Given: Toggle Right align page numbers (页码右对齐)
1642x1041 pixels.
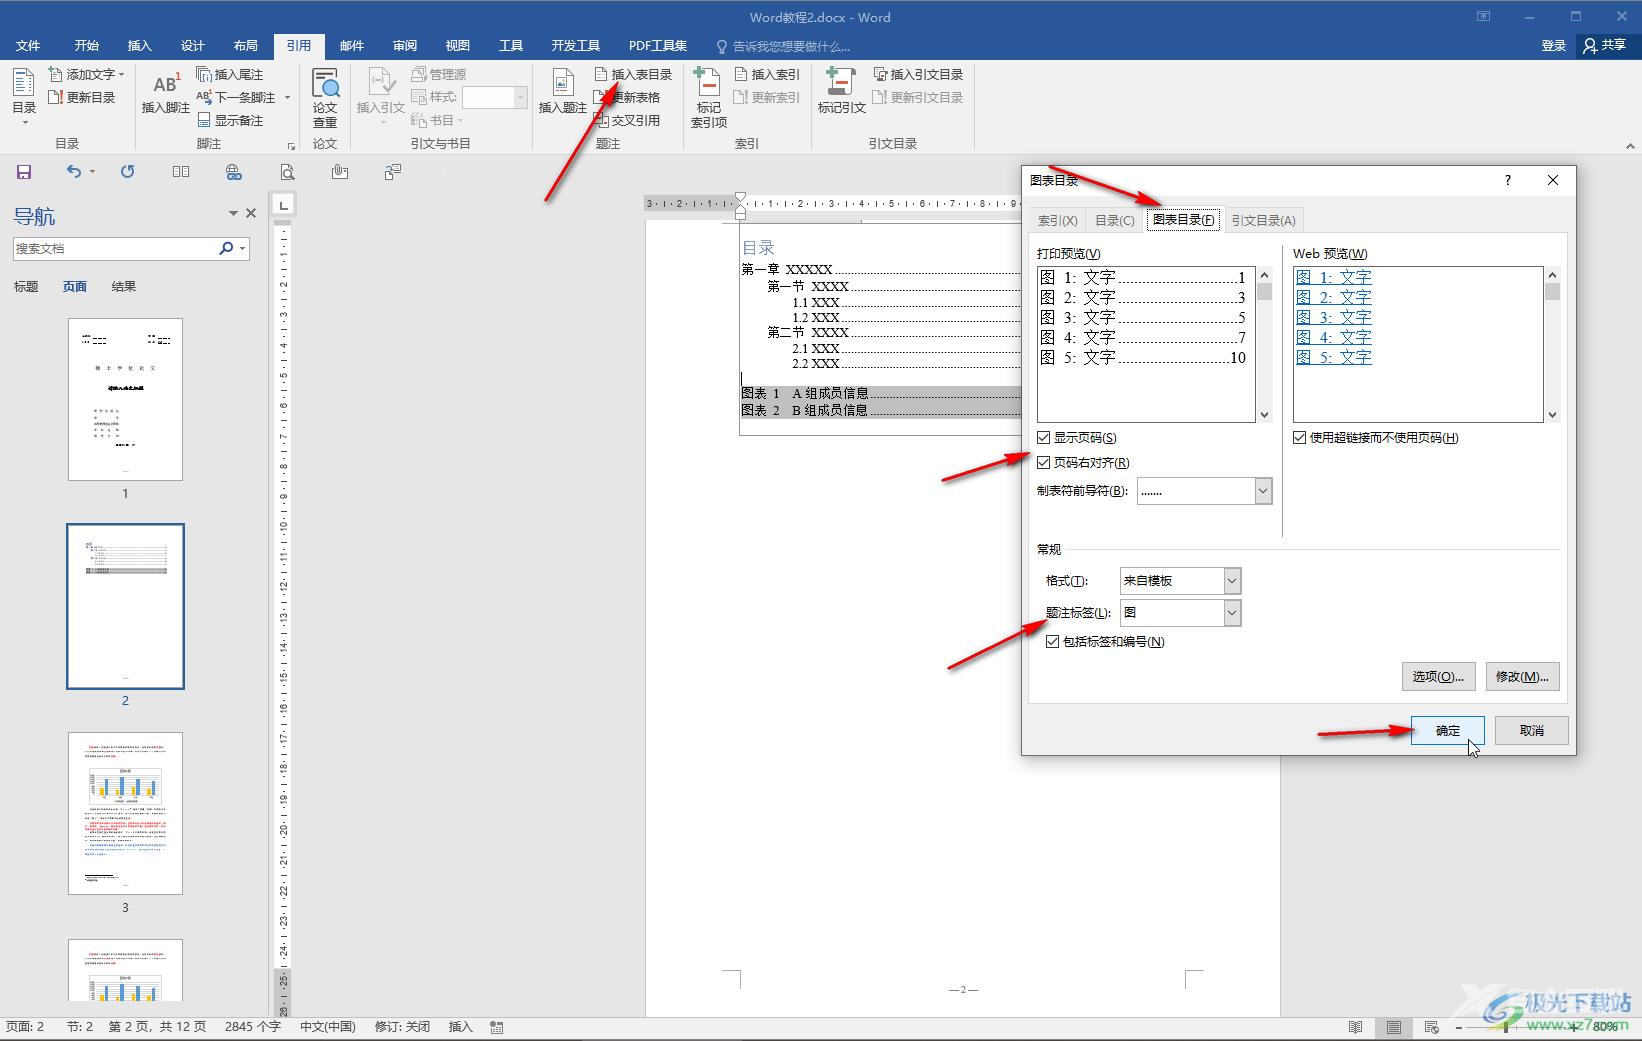Looking at the screenshot, I should click(x=1044, y=463).
